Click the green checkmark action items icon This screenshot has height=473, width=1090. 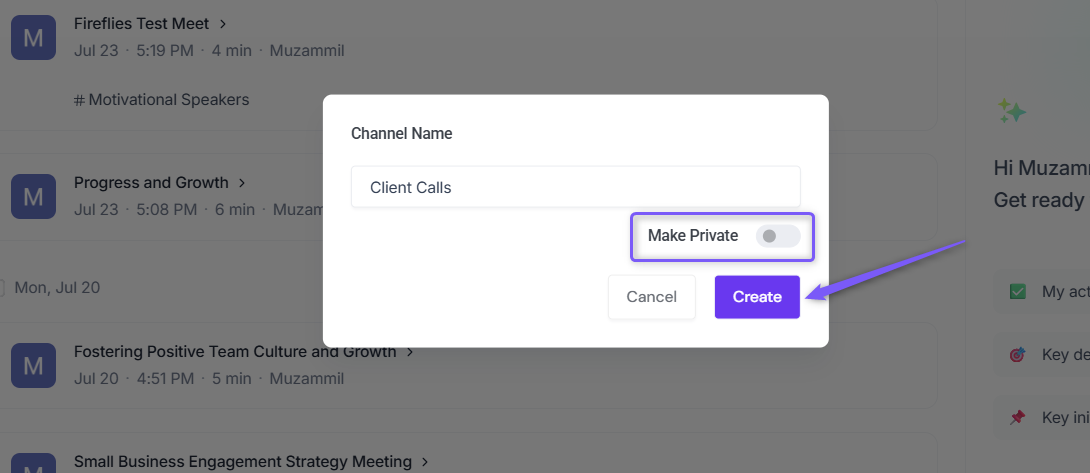pyautogui.click(x=1017, y=291)
